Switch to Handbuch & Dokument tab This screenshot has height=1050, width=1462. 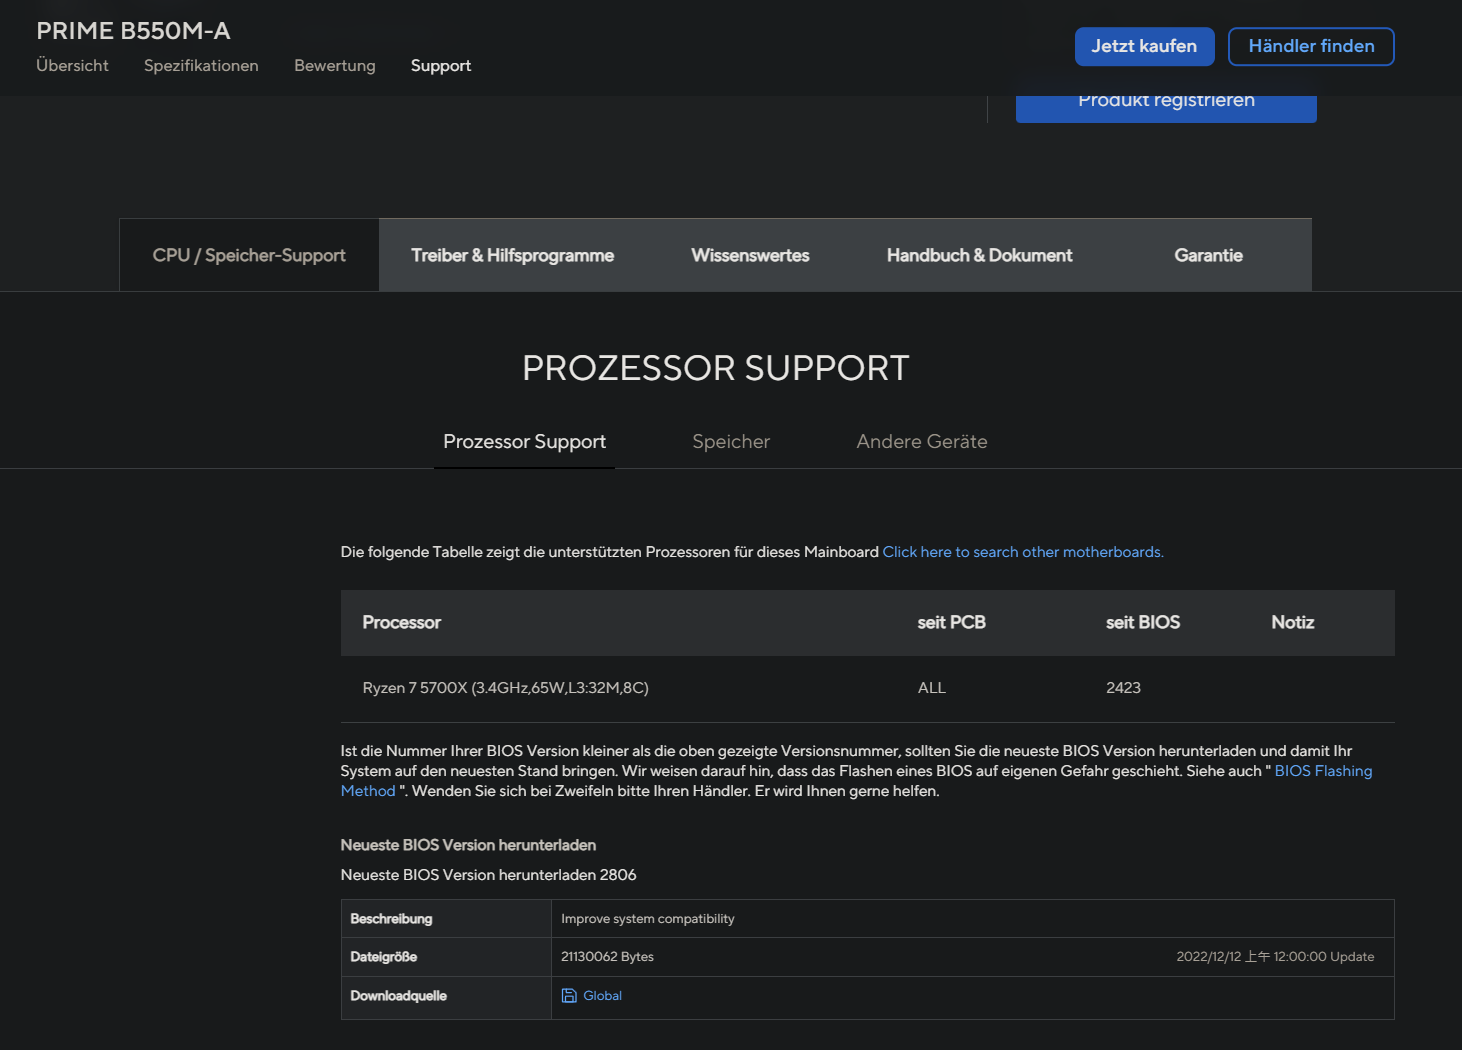979,255
